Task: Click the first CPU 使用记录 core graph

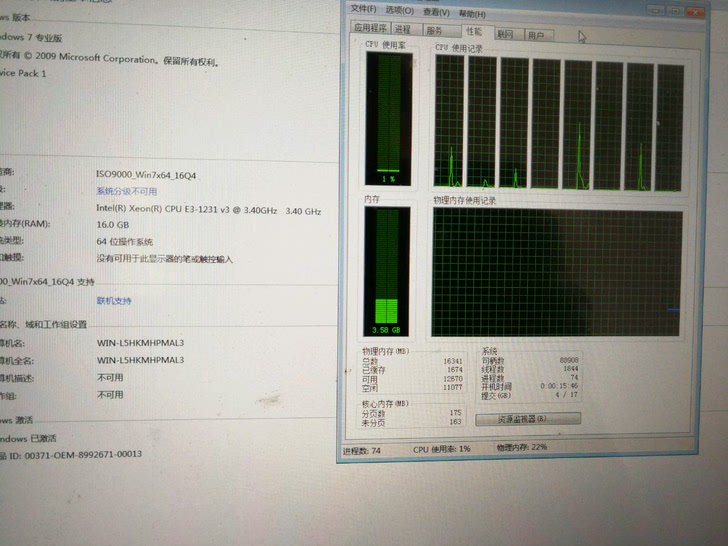Action: click(449, 121)
